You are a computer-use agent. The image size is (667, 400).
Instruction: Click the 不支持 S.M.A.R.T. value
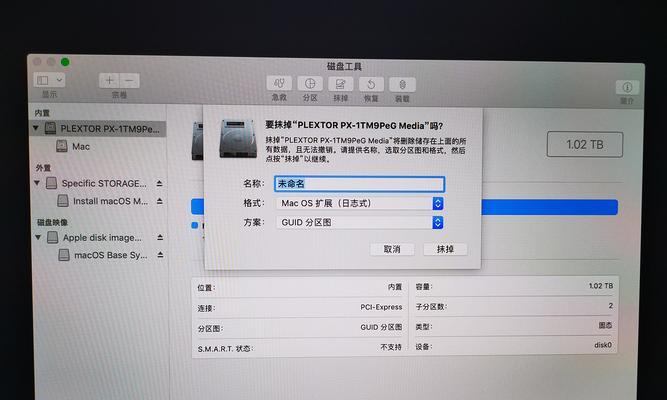tap(391, 347)
